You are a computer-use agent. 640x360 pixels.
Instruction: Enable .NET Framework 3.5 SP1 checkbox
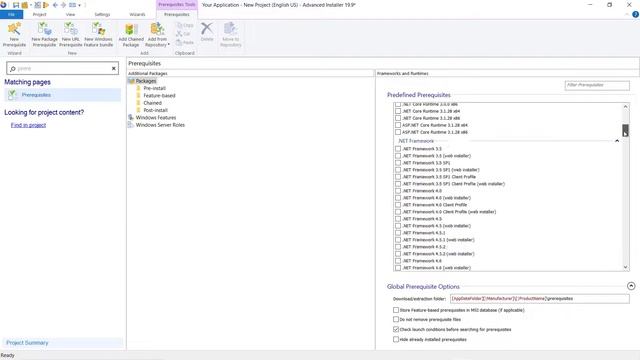(398, 163)
